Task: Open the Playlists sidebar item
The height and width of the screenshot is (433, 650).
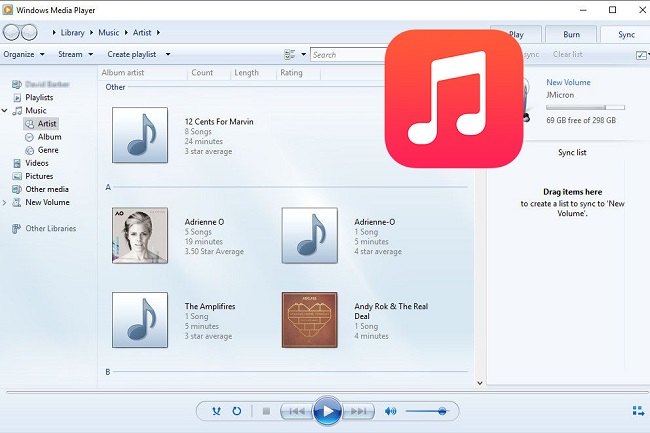Action: (x=39, y=97)
